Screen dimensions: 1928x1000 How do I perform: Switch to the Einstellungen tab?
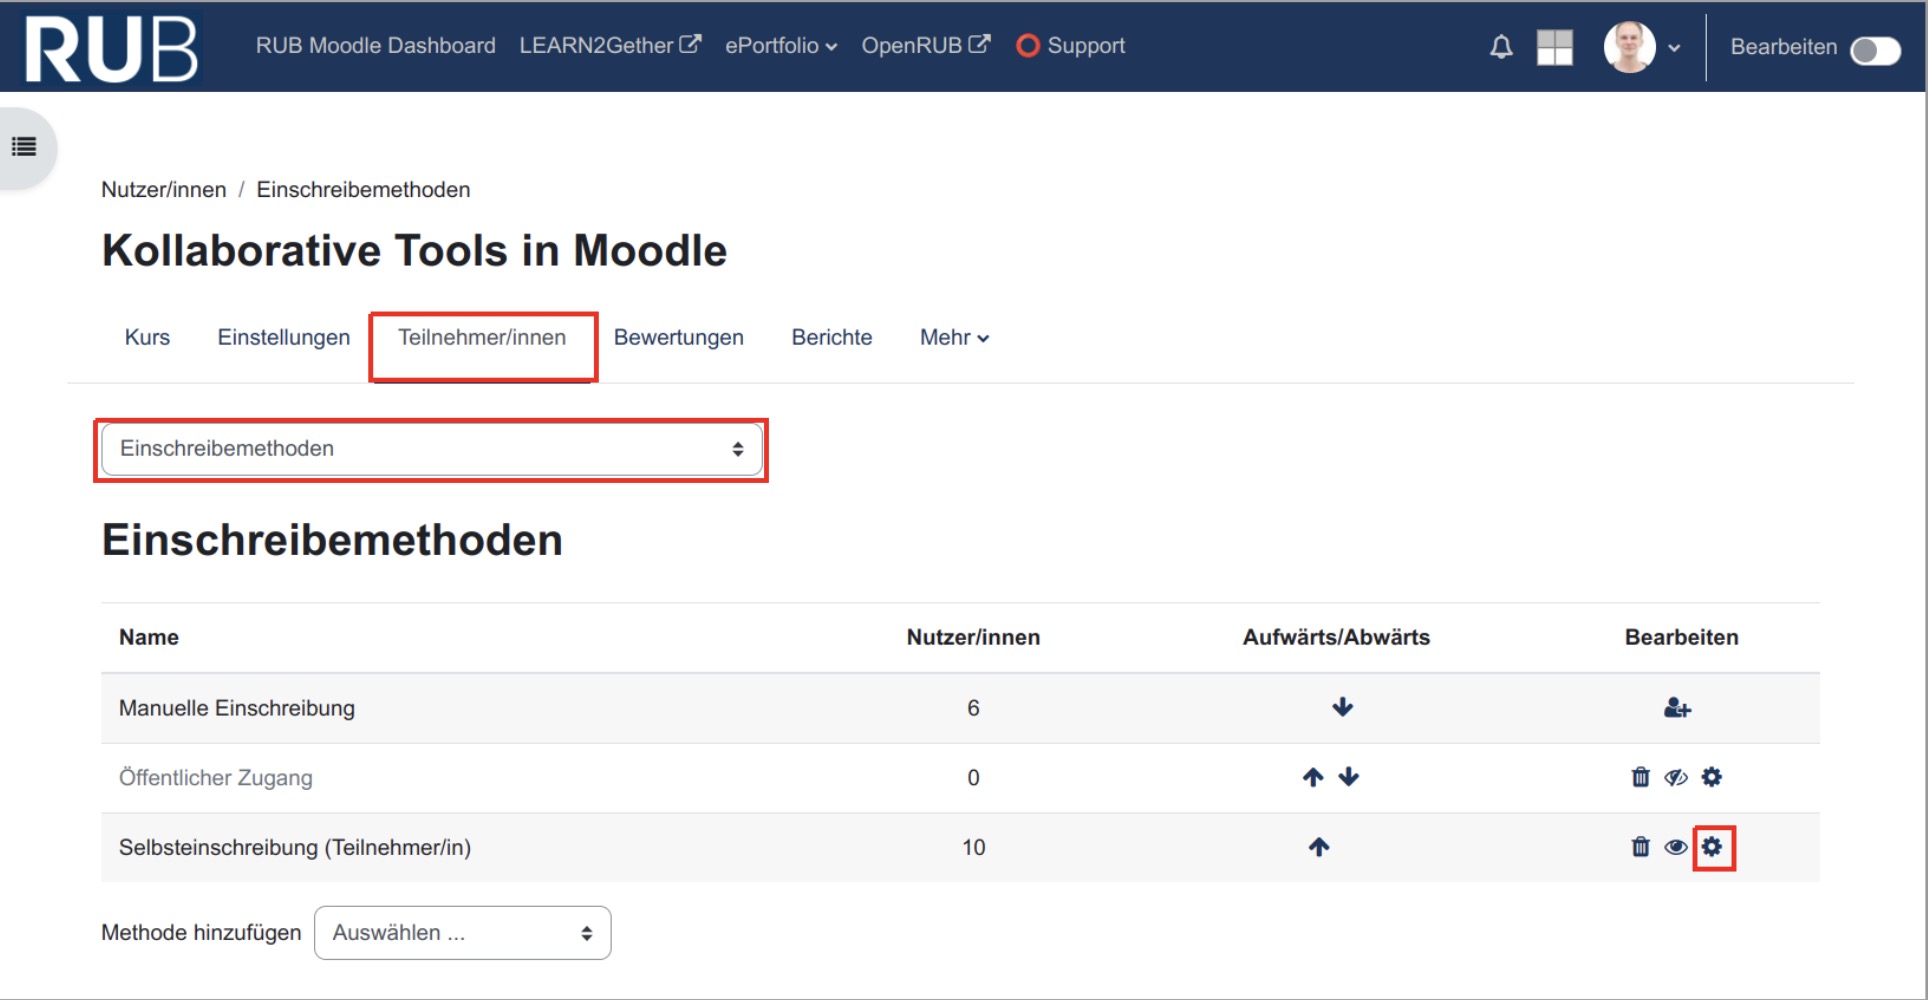point(284,338)
